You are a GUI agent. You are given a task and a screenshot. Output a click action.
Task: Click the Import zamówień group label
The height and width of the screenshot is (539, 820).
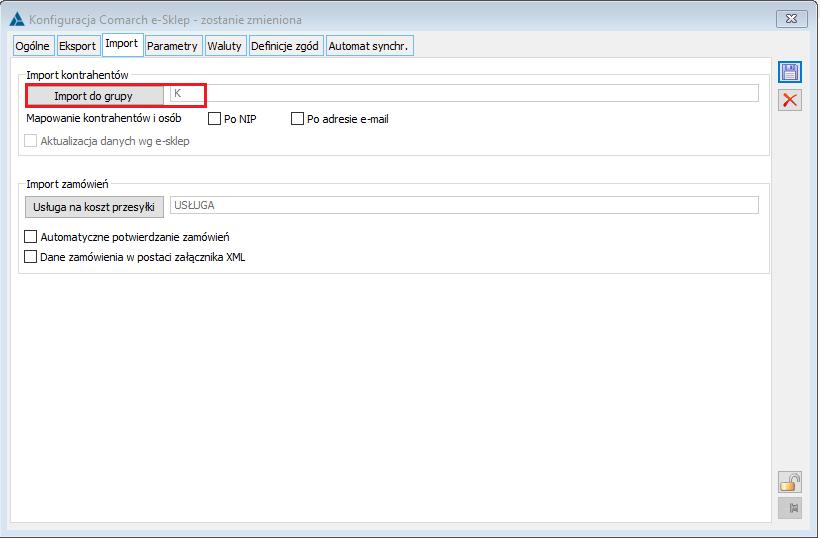click(67, 184)
